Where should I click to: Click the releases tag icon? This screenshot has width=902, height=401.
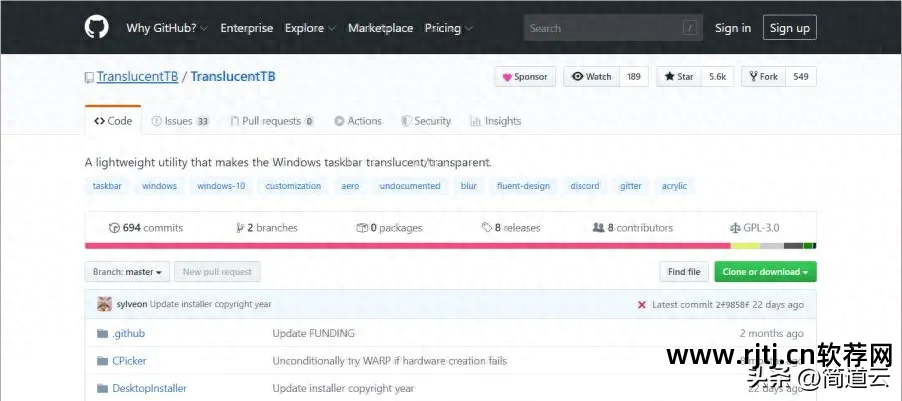coord(486,228)
